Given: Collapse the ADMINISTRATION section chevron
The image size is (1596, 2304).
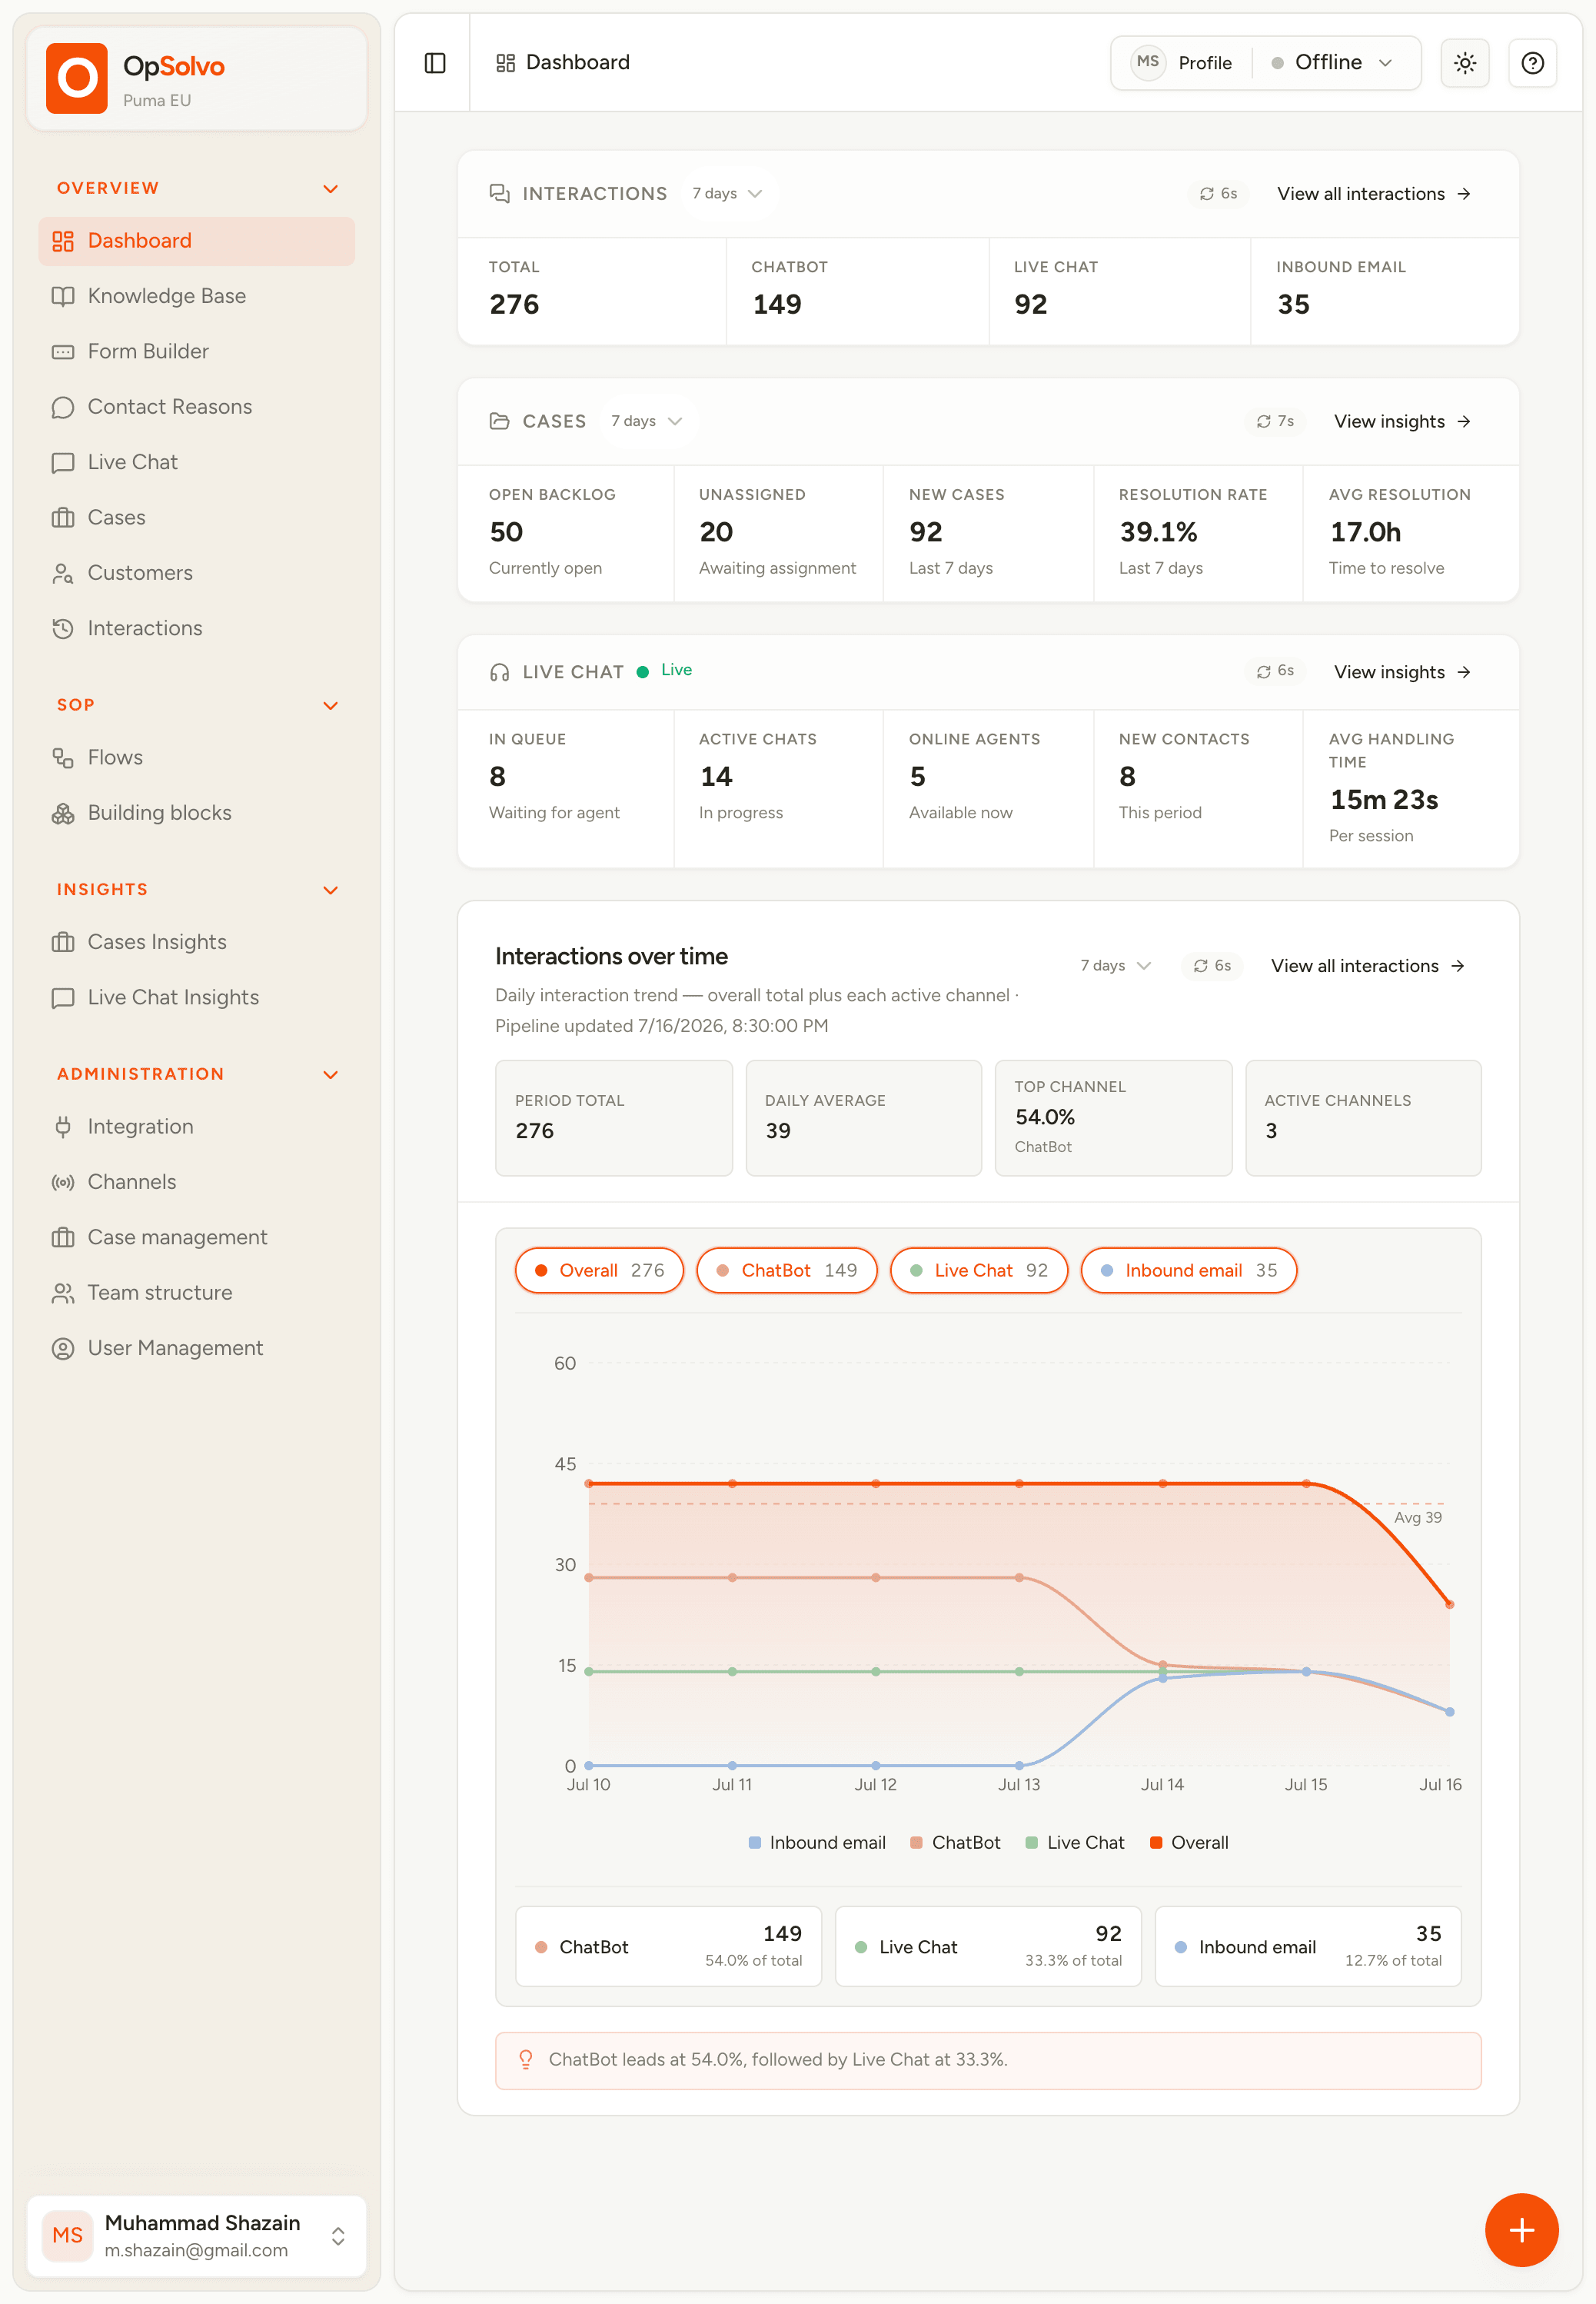Looking at the screenshot, I should pyautogui.click(x=331, y=1075).
